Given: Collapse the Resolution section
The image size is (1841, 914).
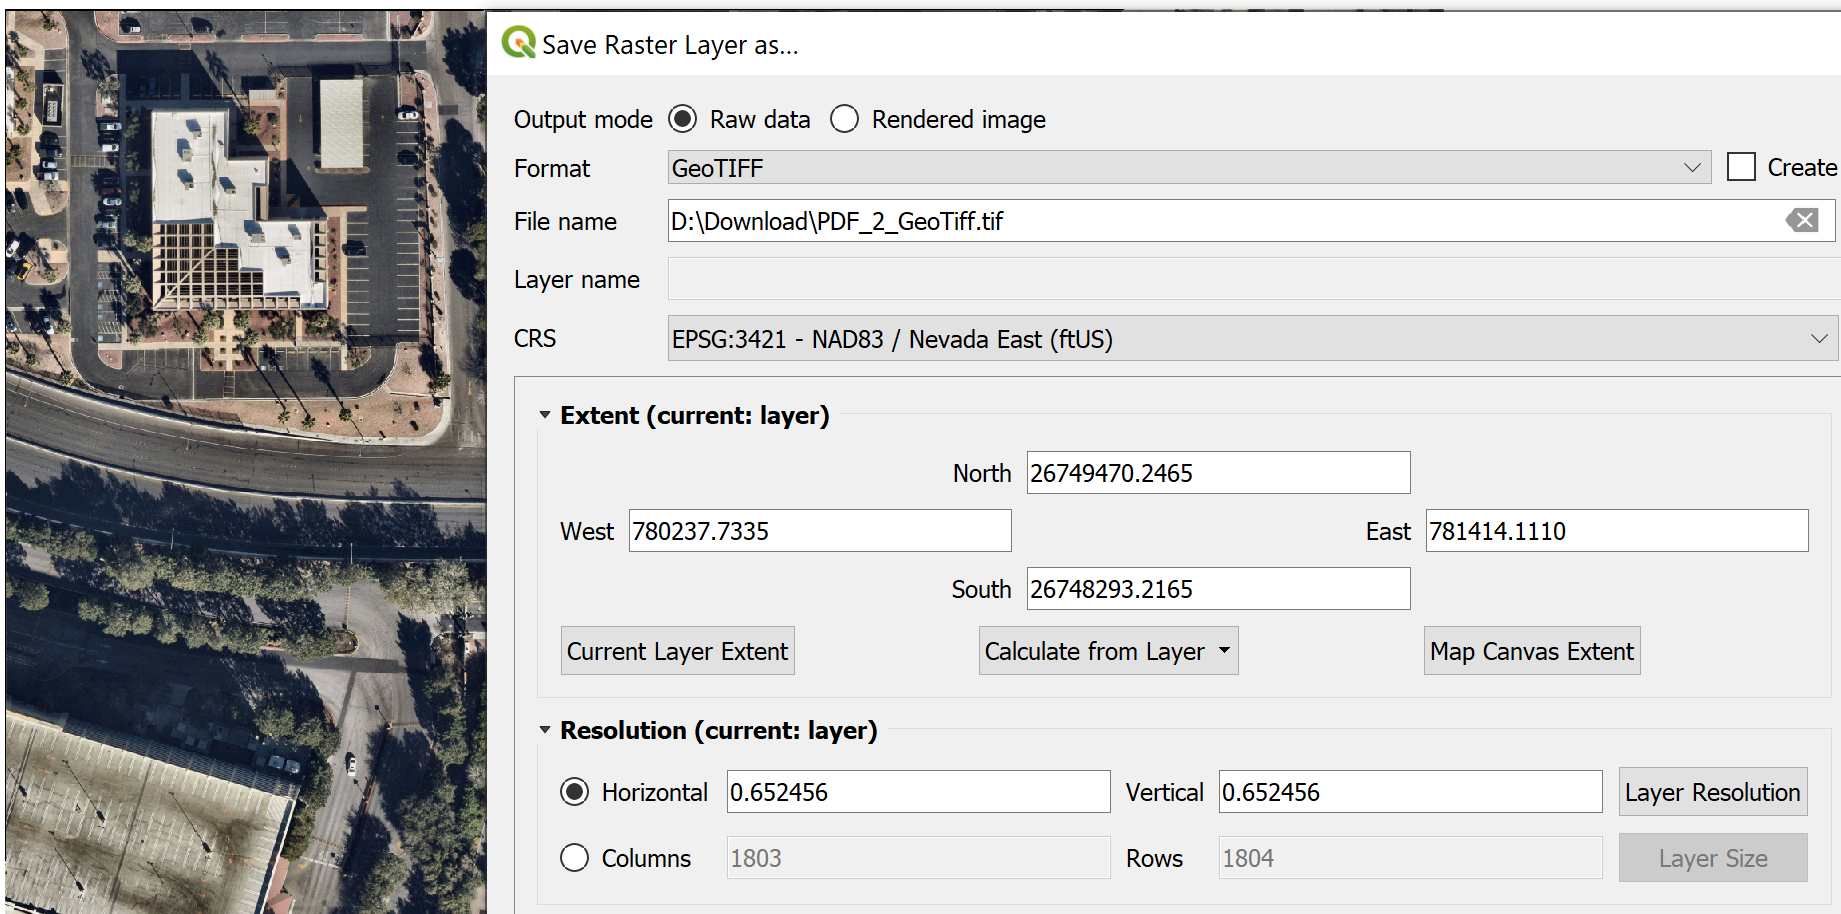Looking at the screenshot, I should pyautogui.click(x=545, y=730).
